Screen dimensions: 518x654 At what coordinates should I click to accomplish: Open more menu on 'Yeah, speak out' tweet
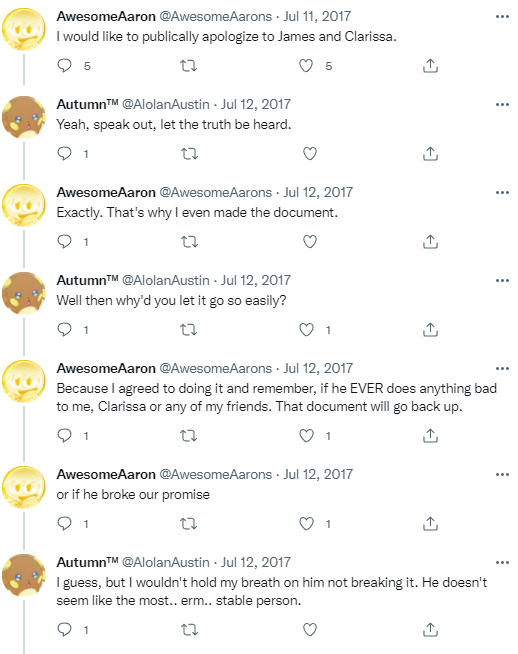502,105
